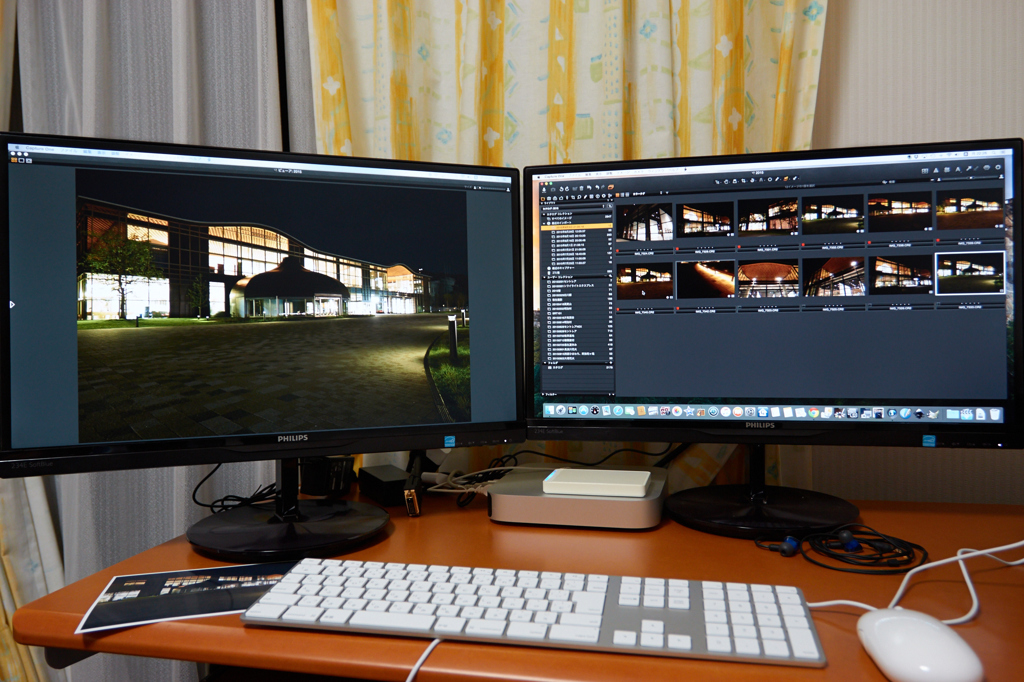
Task: Click the undo arrow icon in the toolbar
Action: pyautogui.click(x=587, y=187)
